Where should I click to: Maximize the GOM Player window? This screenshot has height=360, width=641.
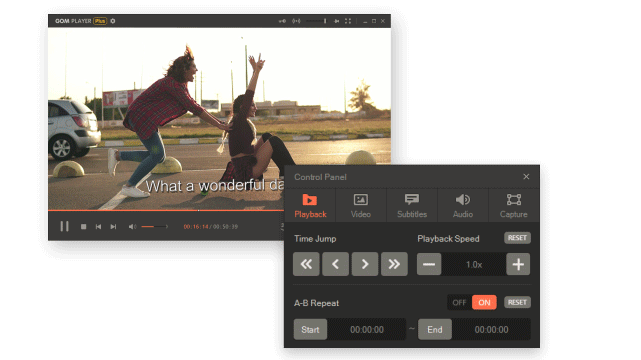374,21
